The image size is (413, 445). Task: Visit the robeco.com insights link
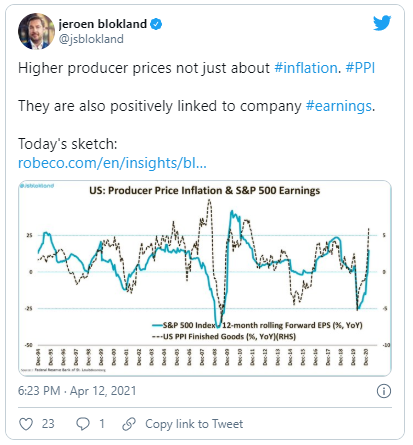pyautogui.click(x=112, y=163)
